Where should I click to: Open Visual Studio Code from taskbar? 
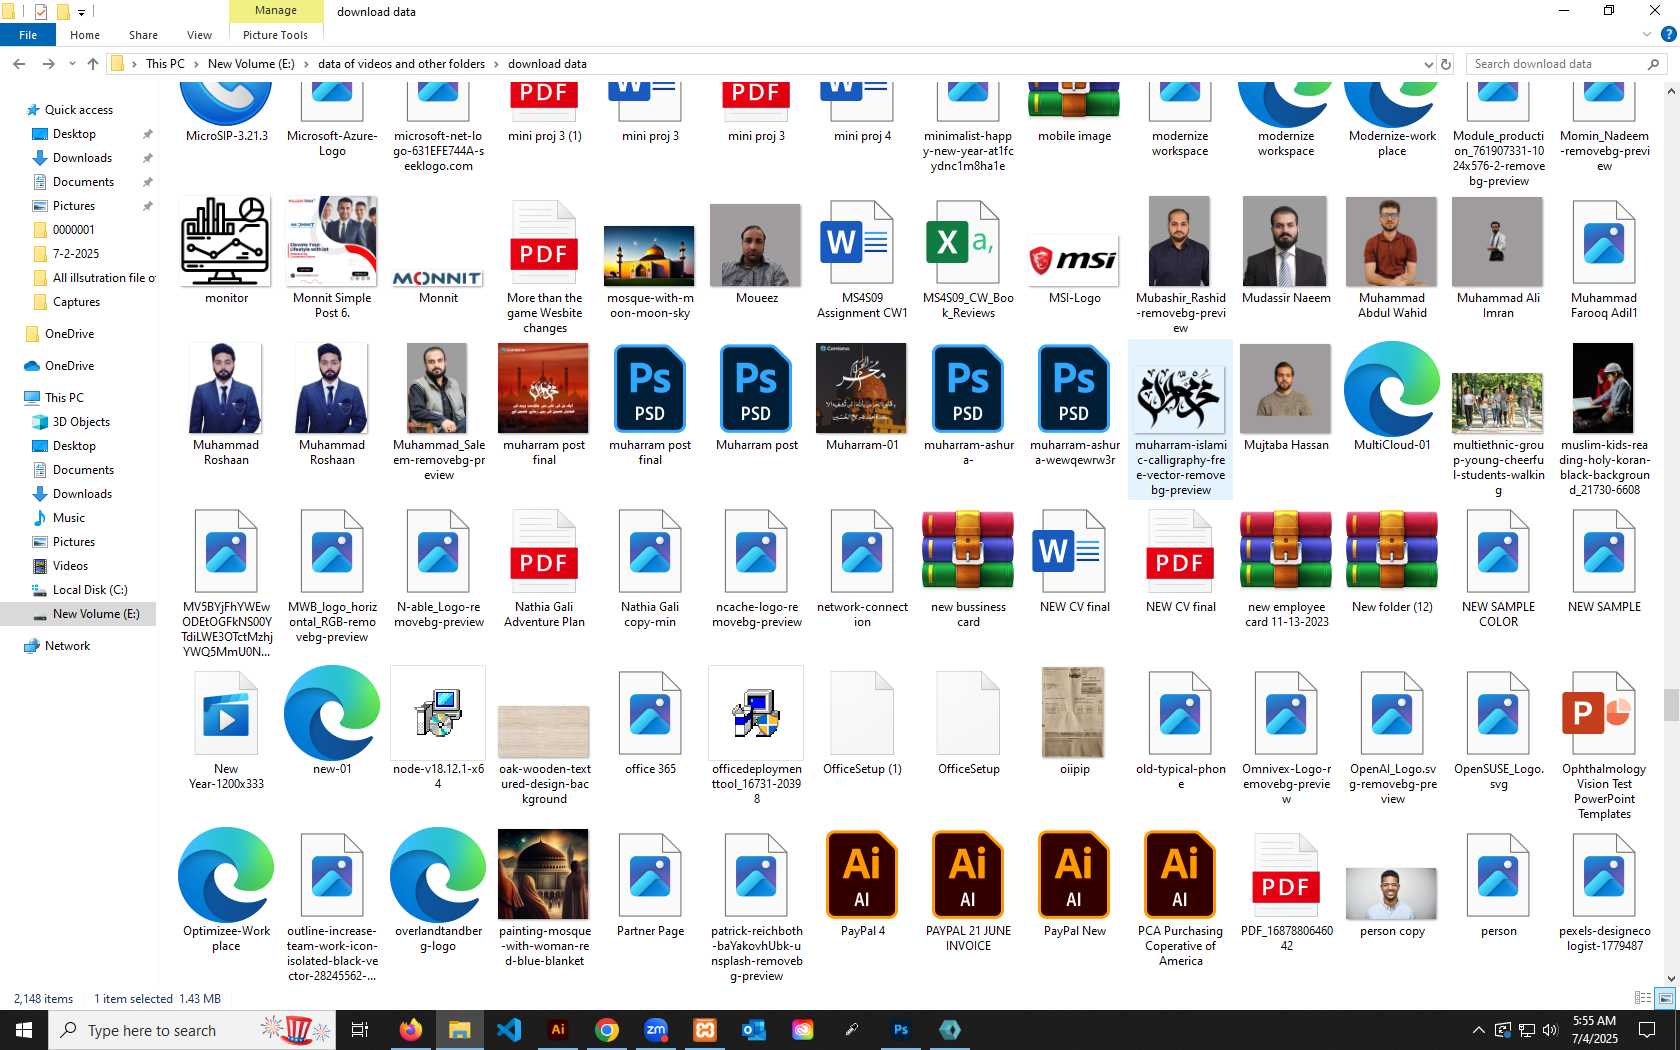[508, 1030]
